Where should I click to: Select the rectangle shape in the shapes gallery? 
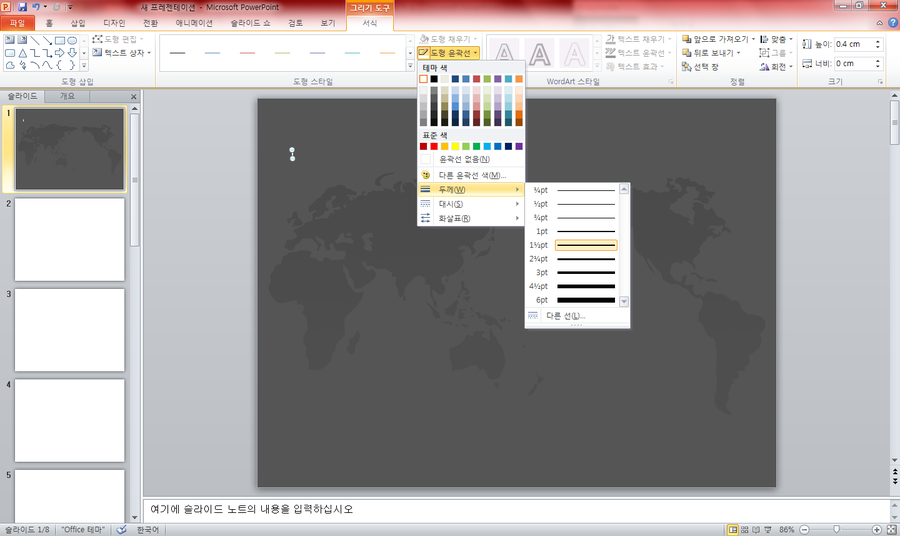(60, 41)
